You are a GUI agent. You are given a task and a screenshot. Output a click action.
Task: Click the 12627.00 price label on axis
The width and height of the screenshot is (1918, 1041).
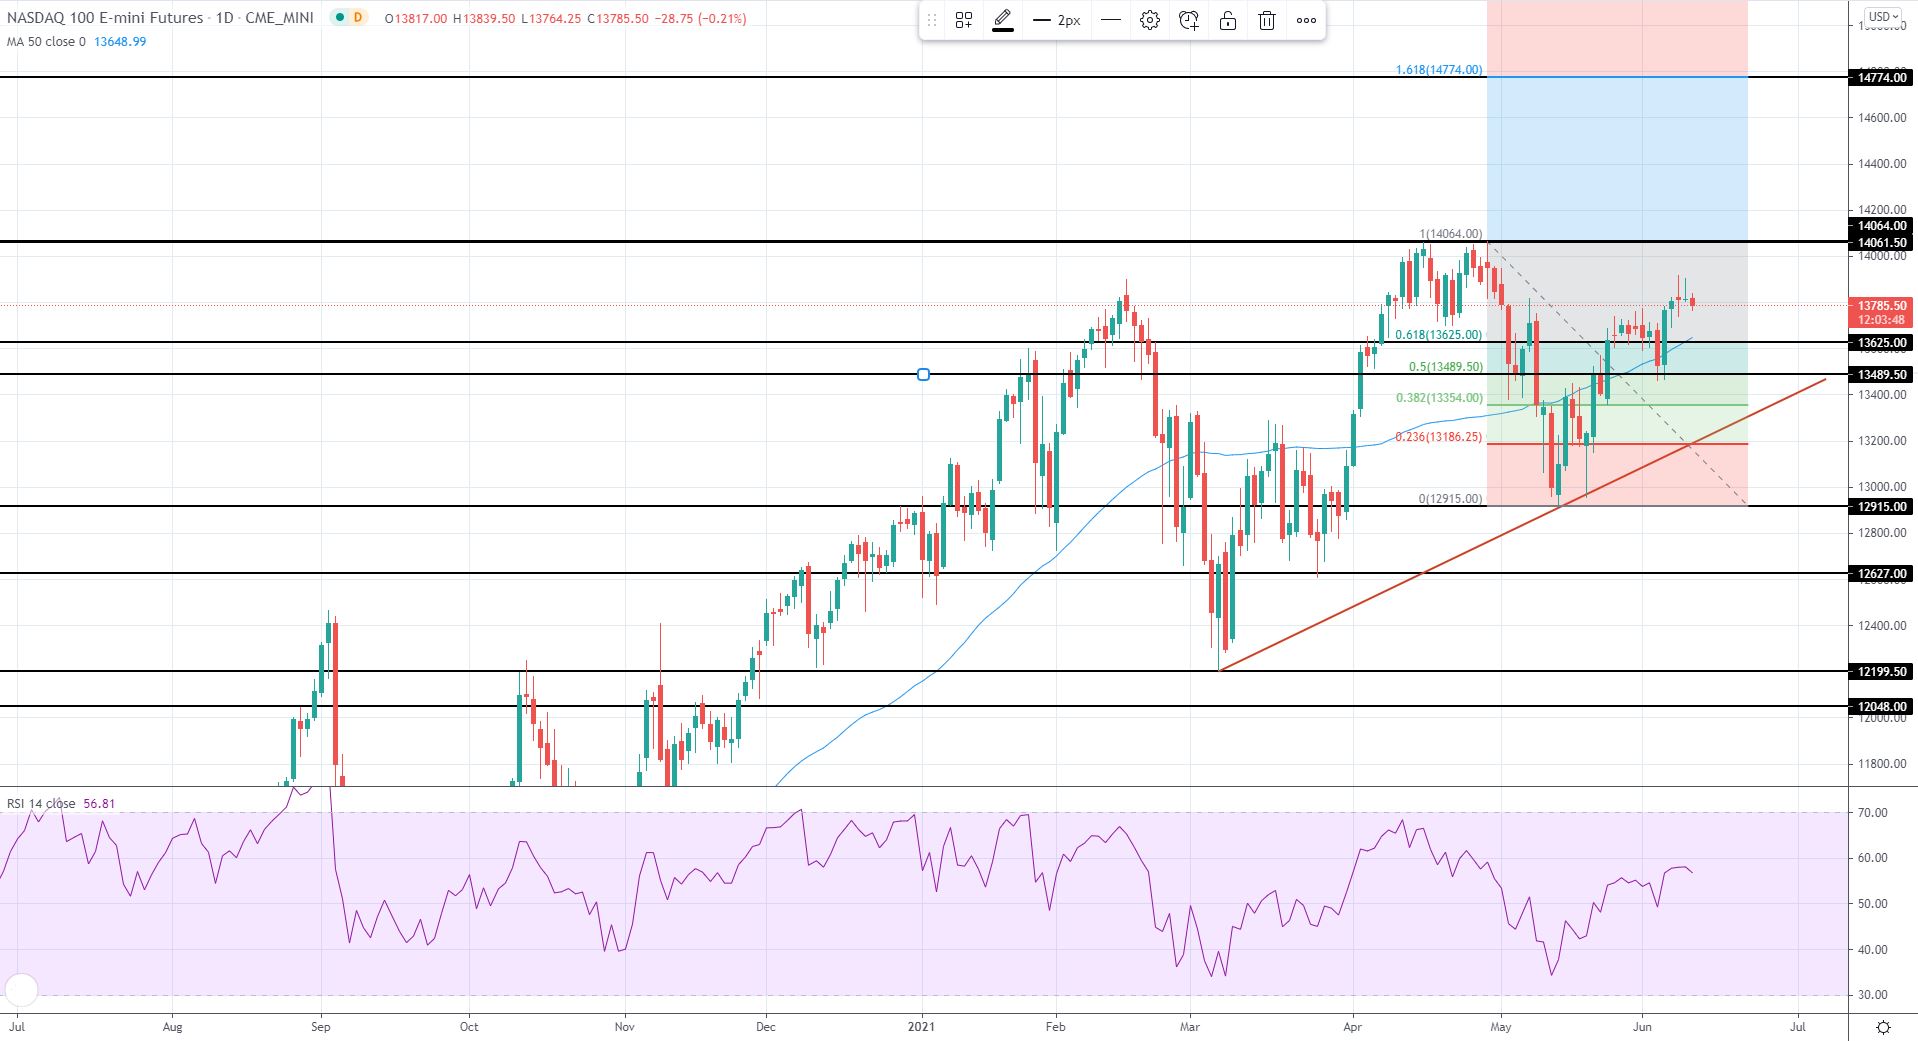click(1882, 574)
